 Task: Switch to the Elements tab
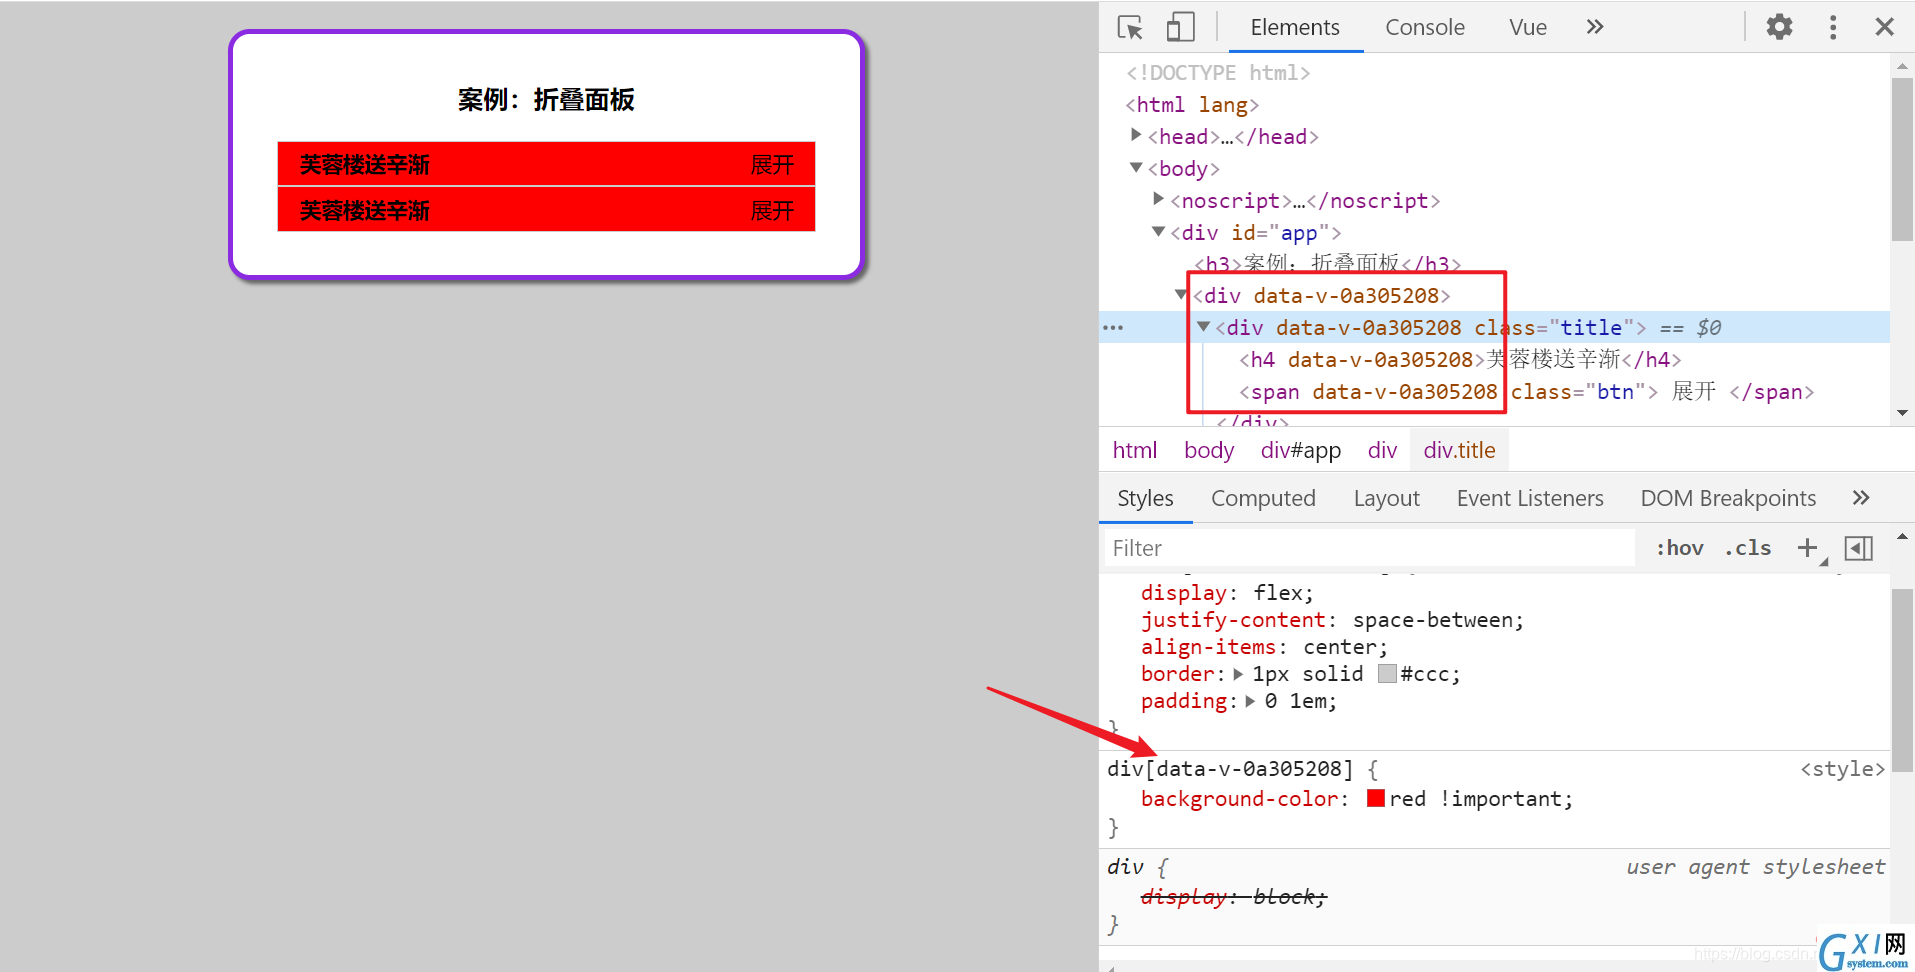click(x=1295, y=27)
